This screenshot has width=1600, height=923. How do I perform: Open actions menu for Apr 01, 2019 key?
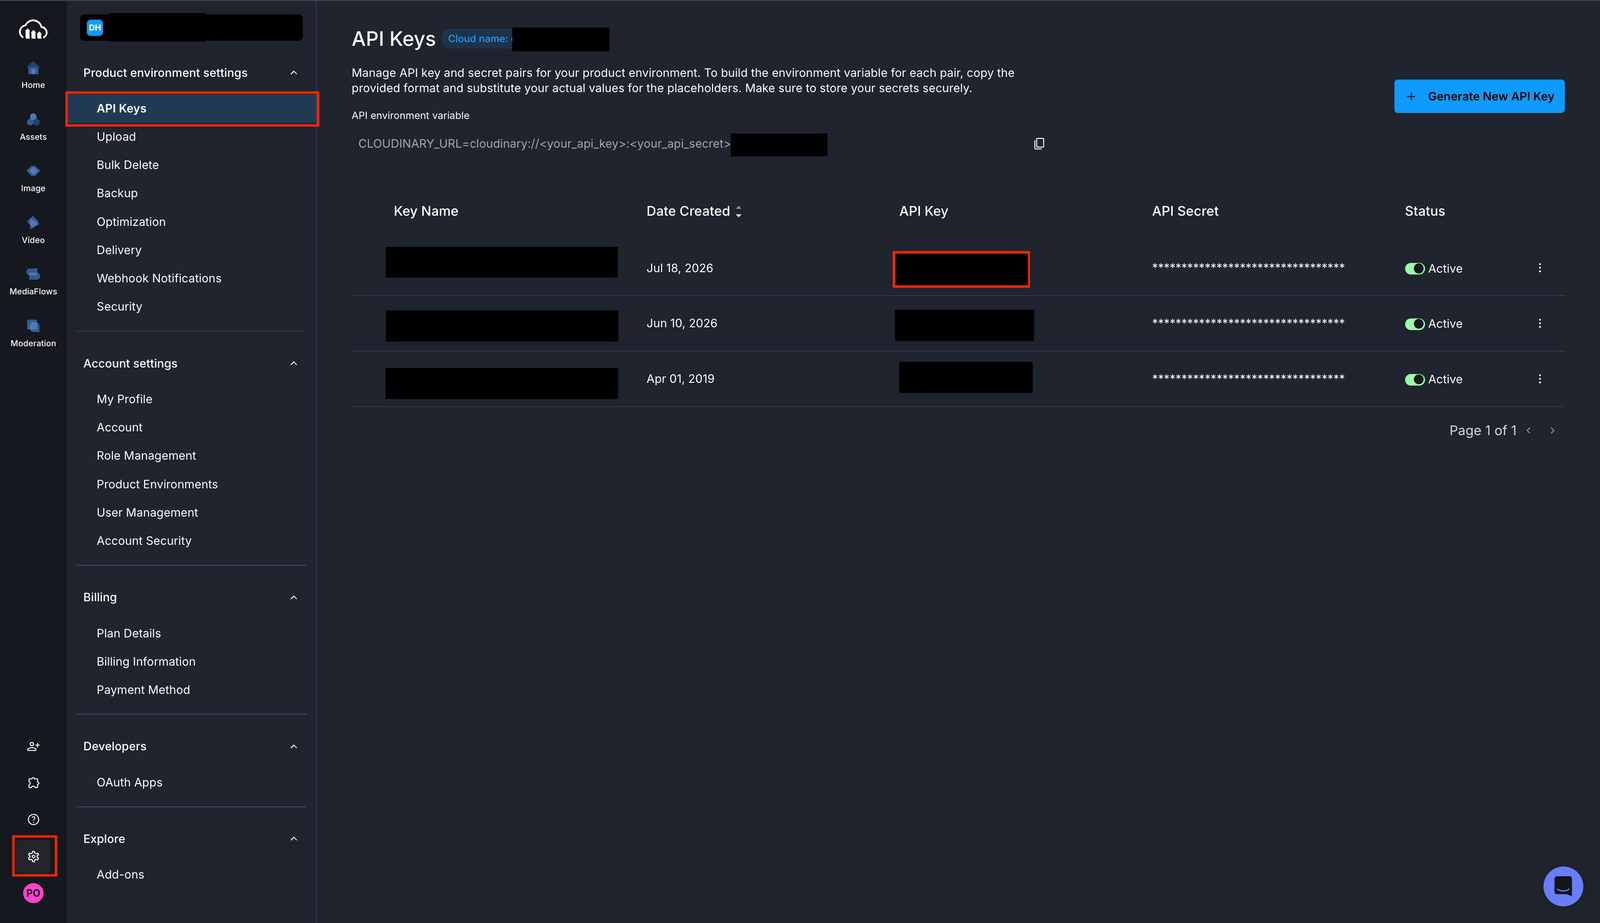click(x=1539, y=379)
